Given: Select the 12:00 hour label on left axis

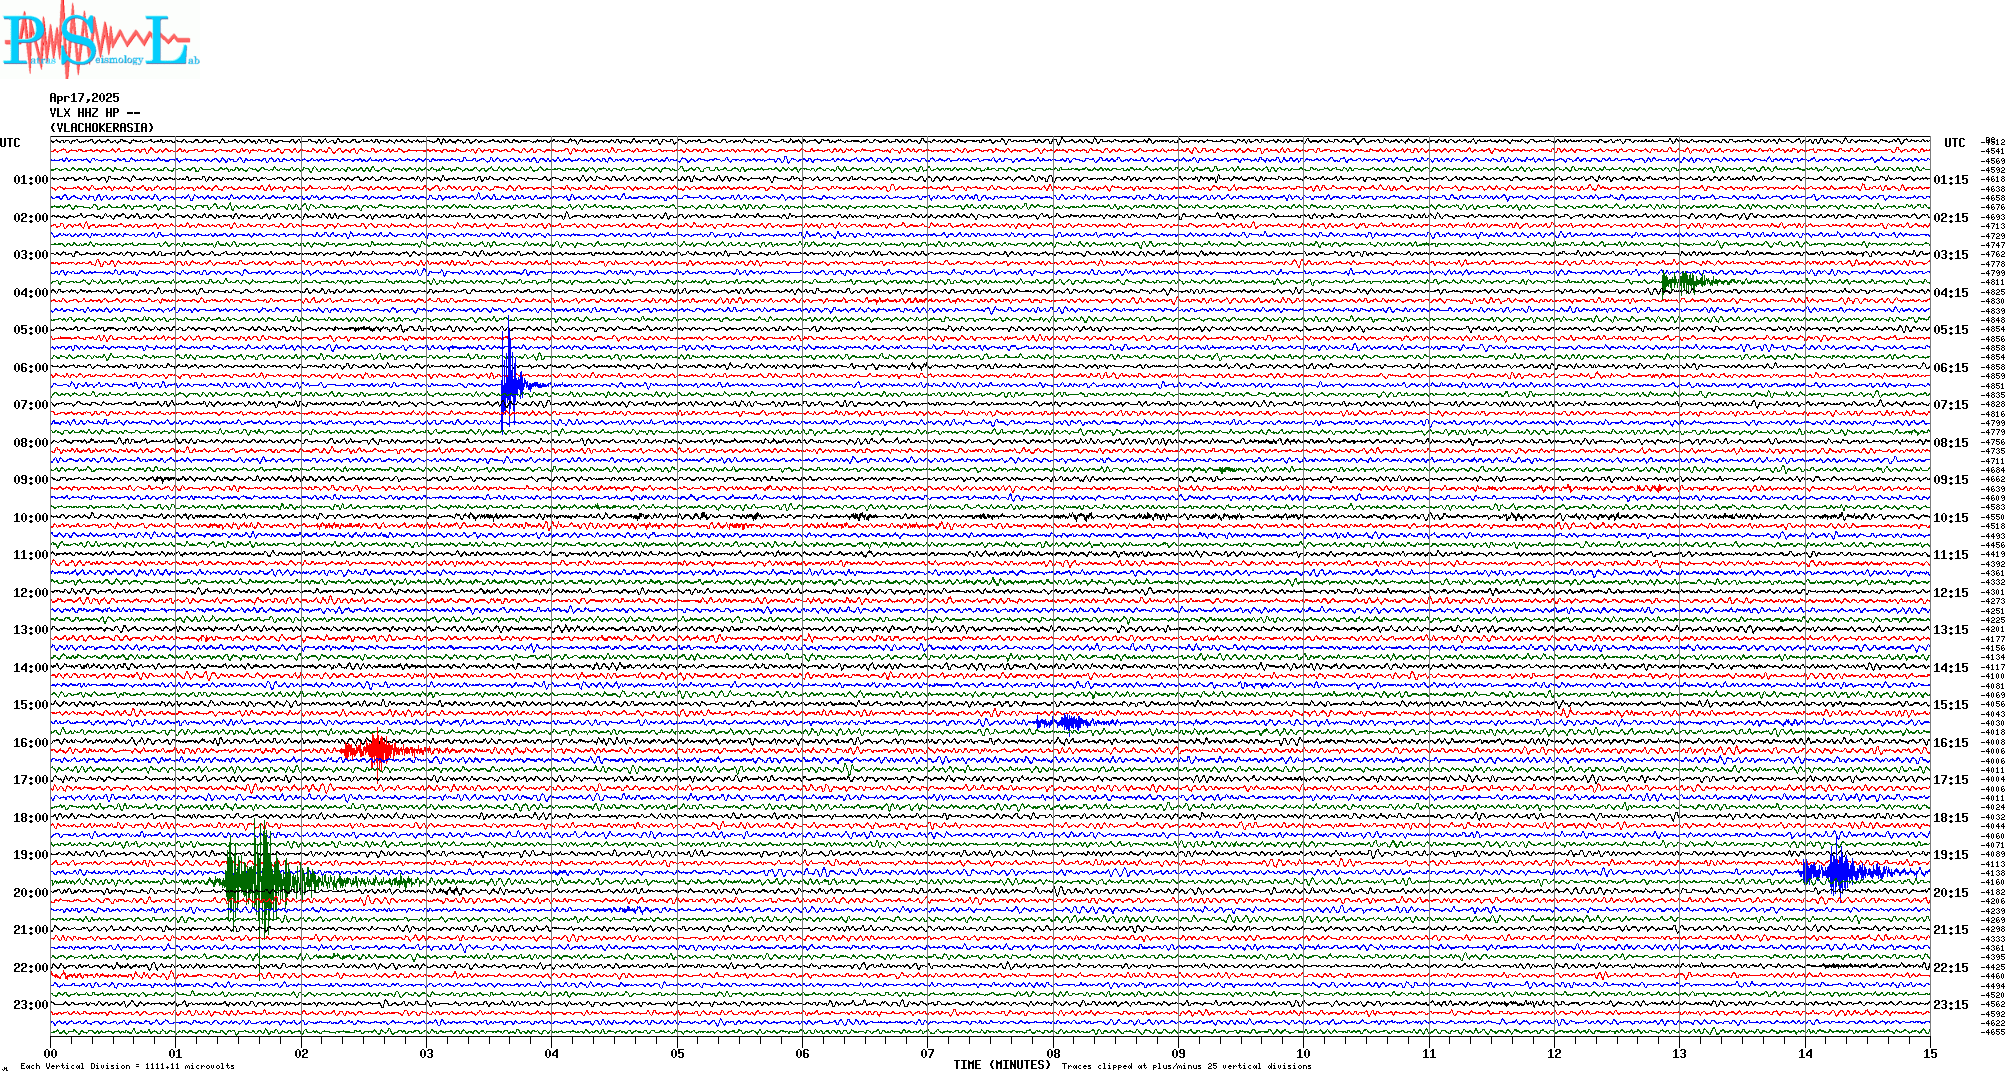Looking at the screenshot, I should [30, 593].
